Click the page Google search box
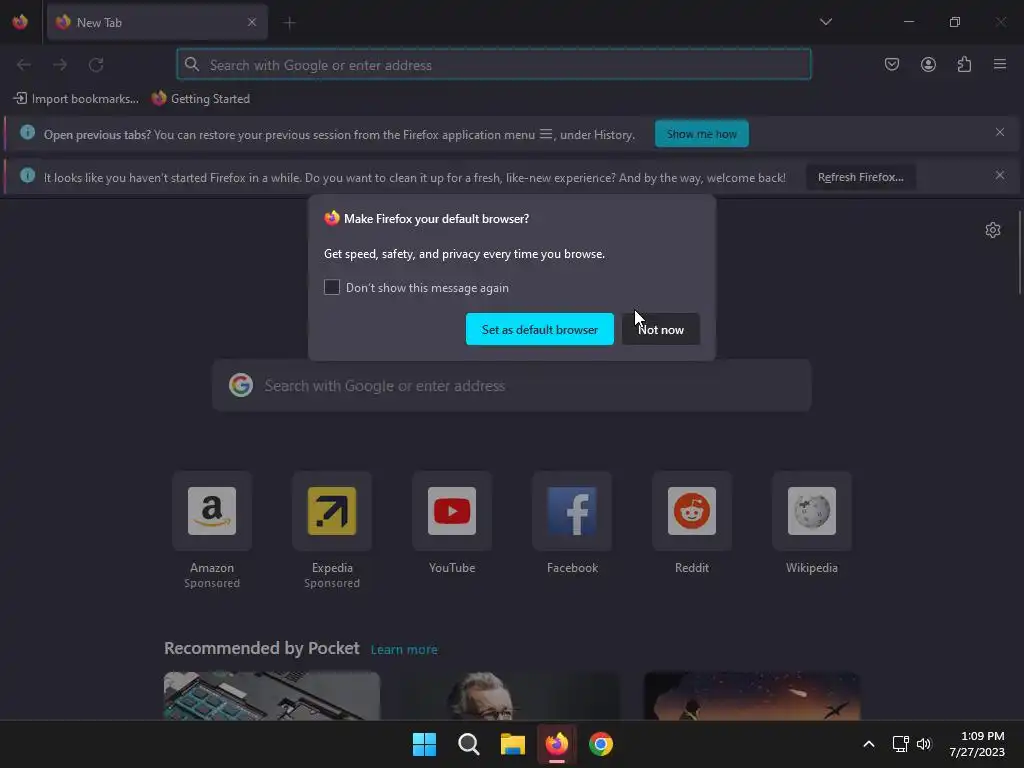Viewport: 1024px width, 768px height. [511, 385]
